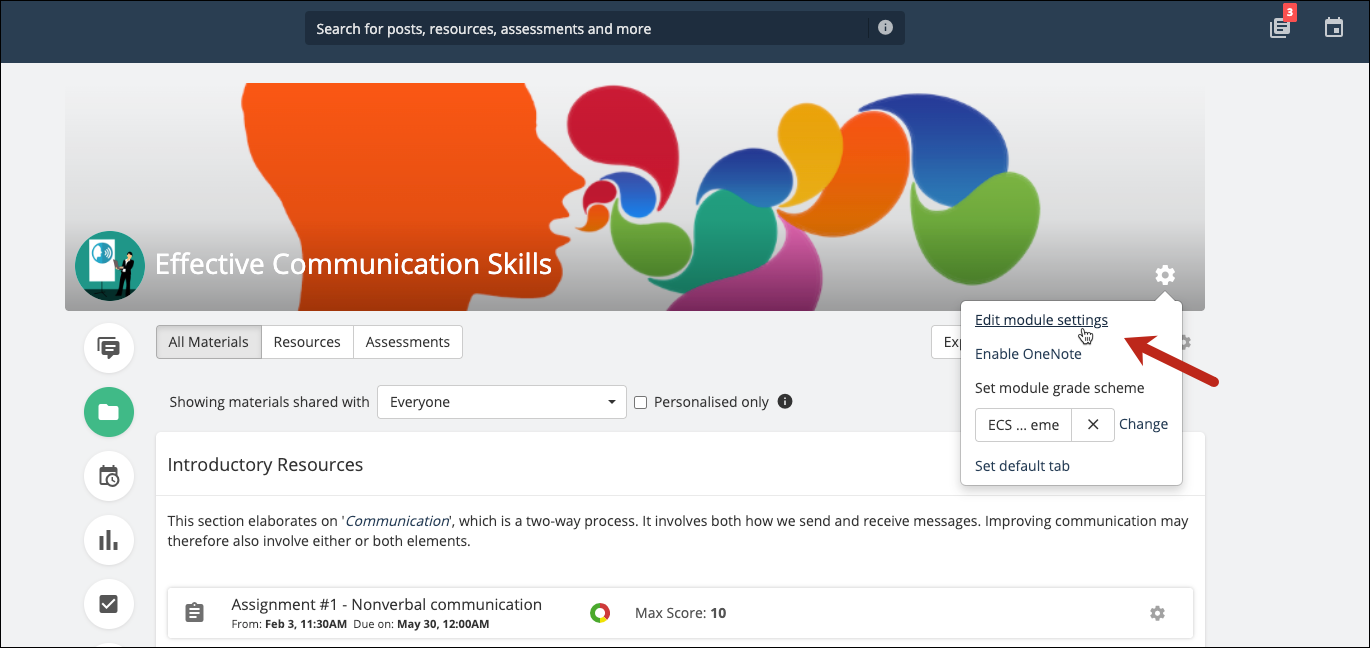Viewport: 1370px width, 648px height.
Task: Choose Enable OneNote from the menu
Action: click(x=1028, y=354)
